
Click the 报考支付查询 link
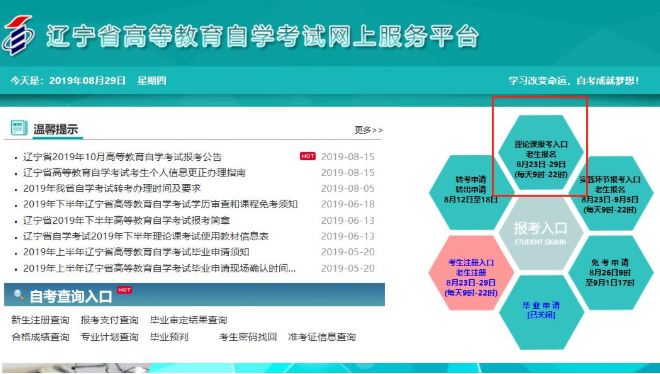pos(109,320)
